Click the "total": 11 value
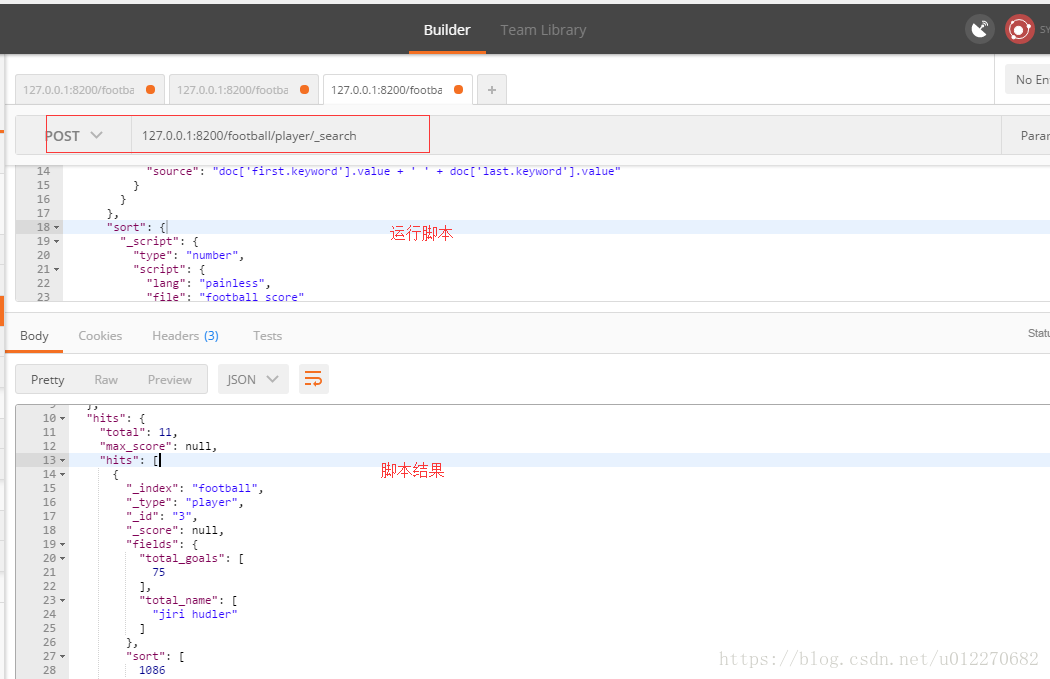This screenshot has width=1050, height=679. pos(165,433)
